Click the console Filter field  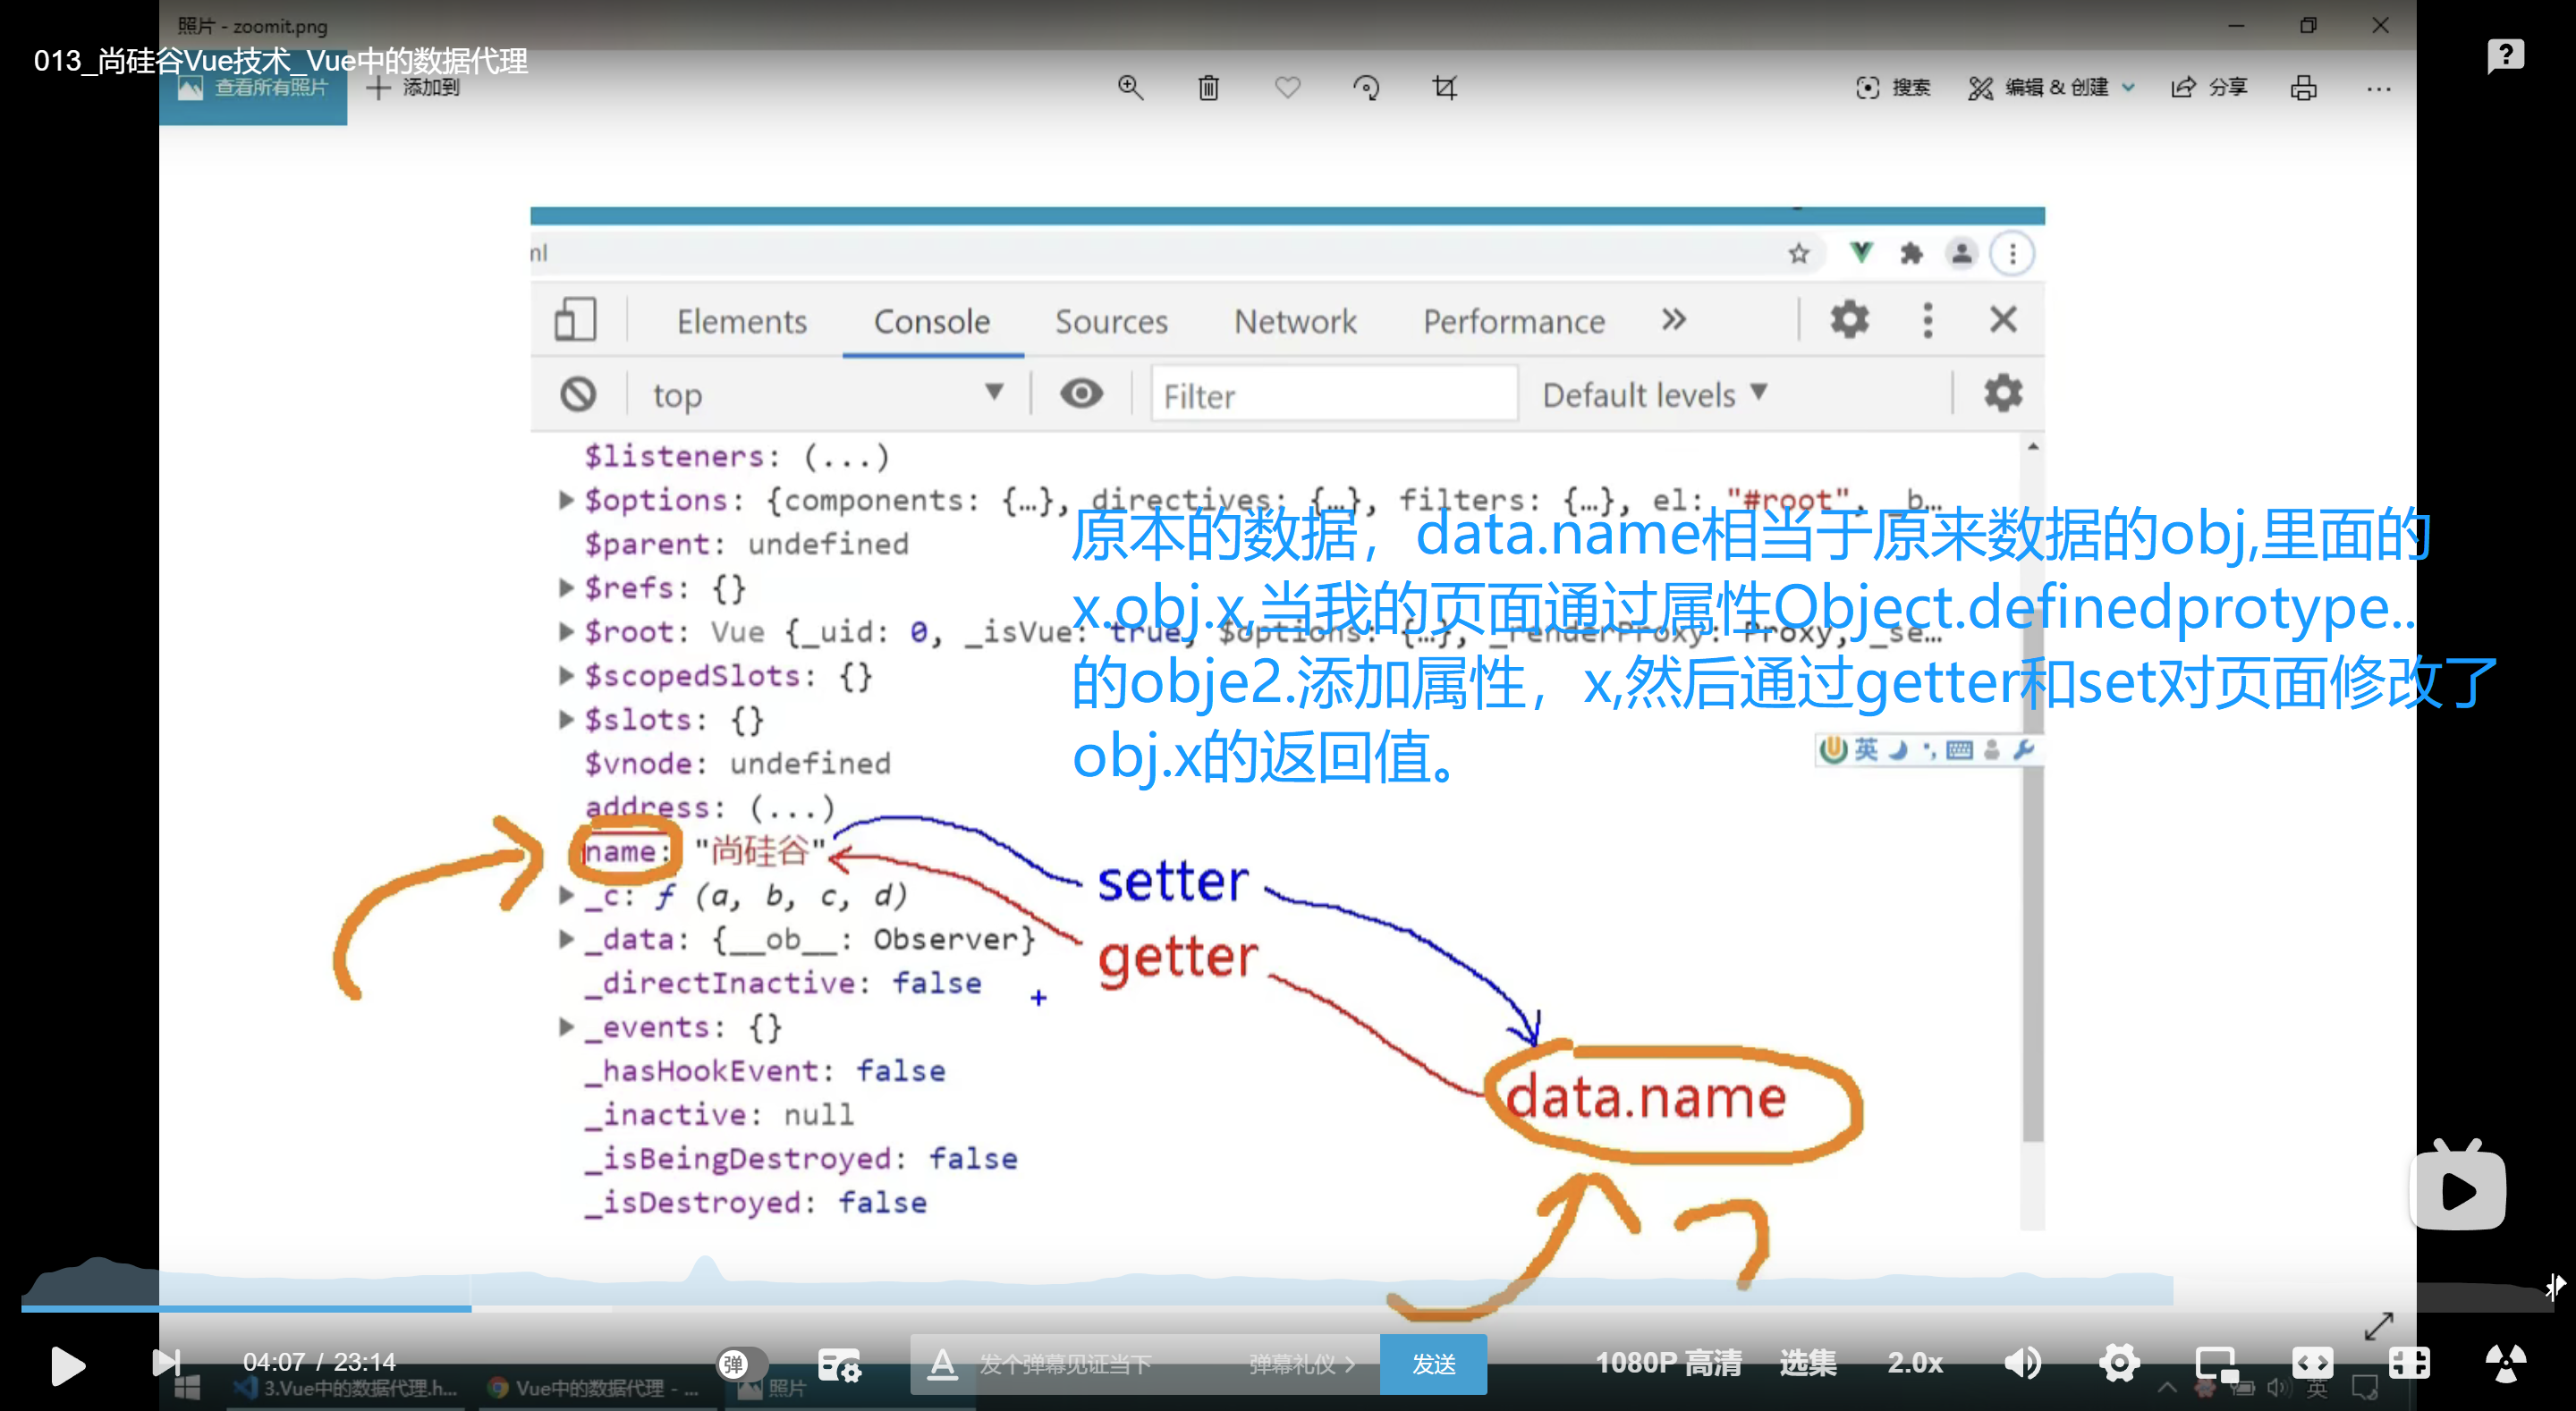pos(1334,395)
